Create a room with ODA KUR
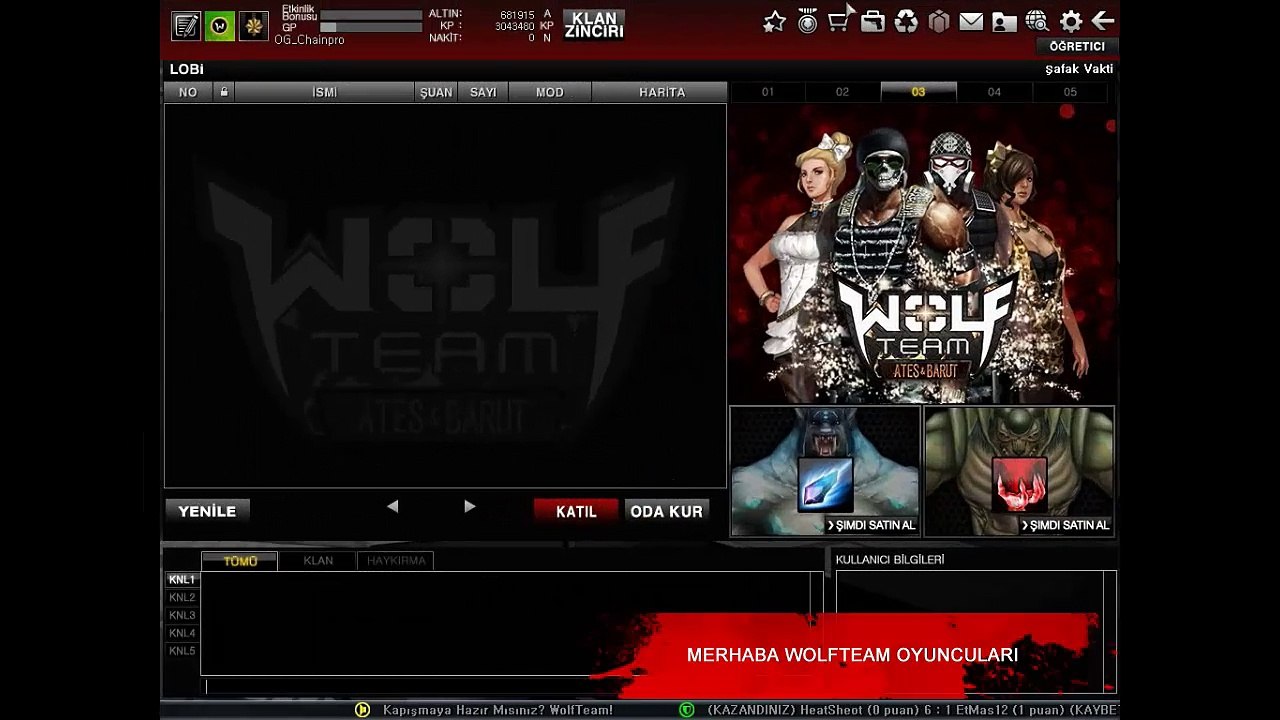This screenshot has height=720, width=1280. 666,511
